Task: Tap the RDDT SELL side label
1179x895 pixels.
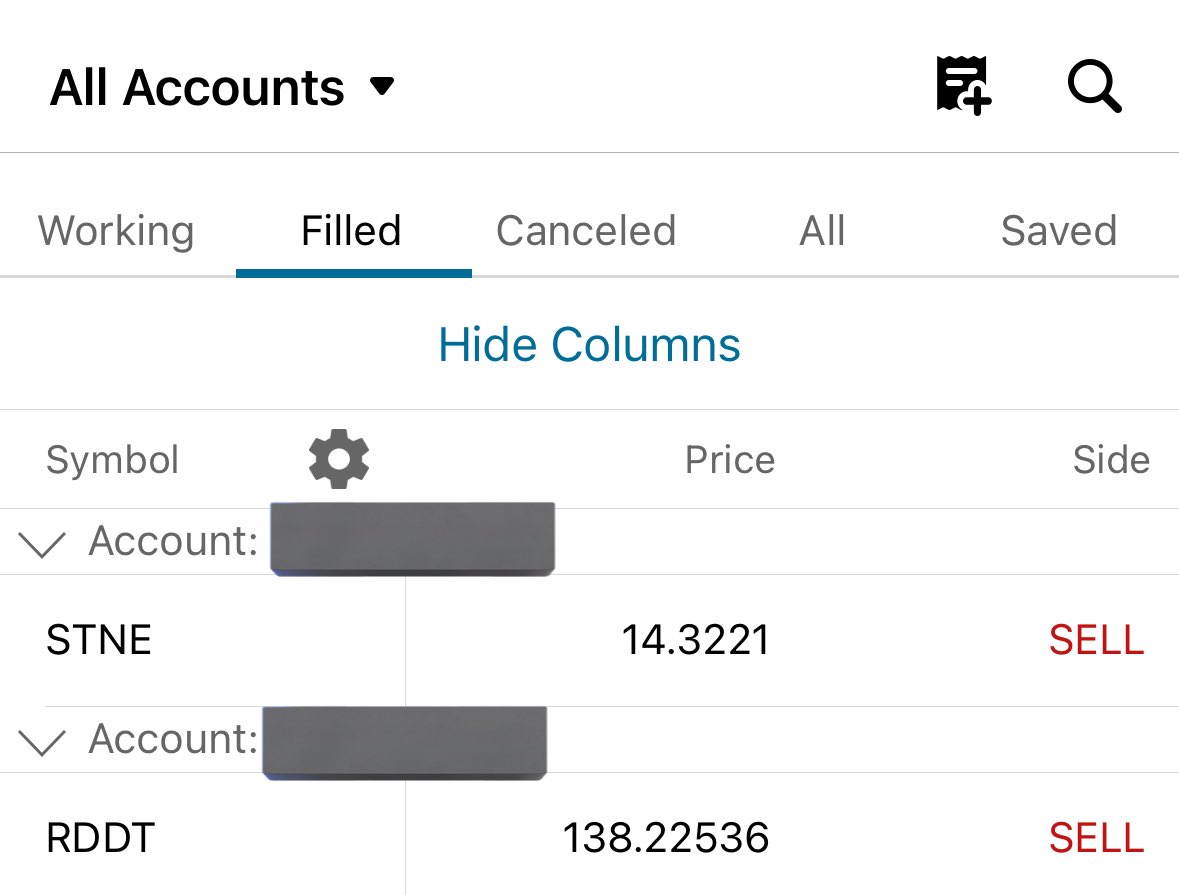Action: [x=1097, y=837]
